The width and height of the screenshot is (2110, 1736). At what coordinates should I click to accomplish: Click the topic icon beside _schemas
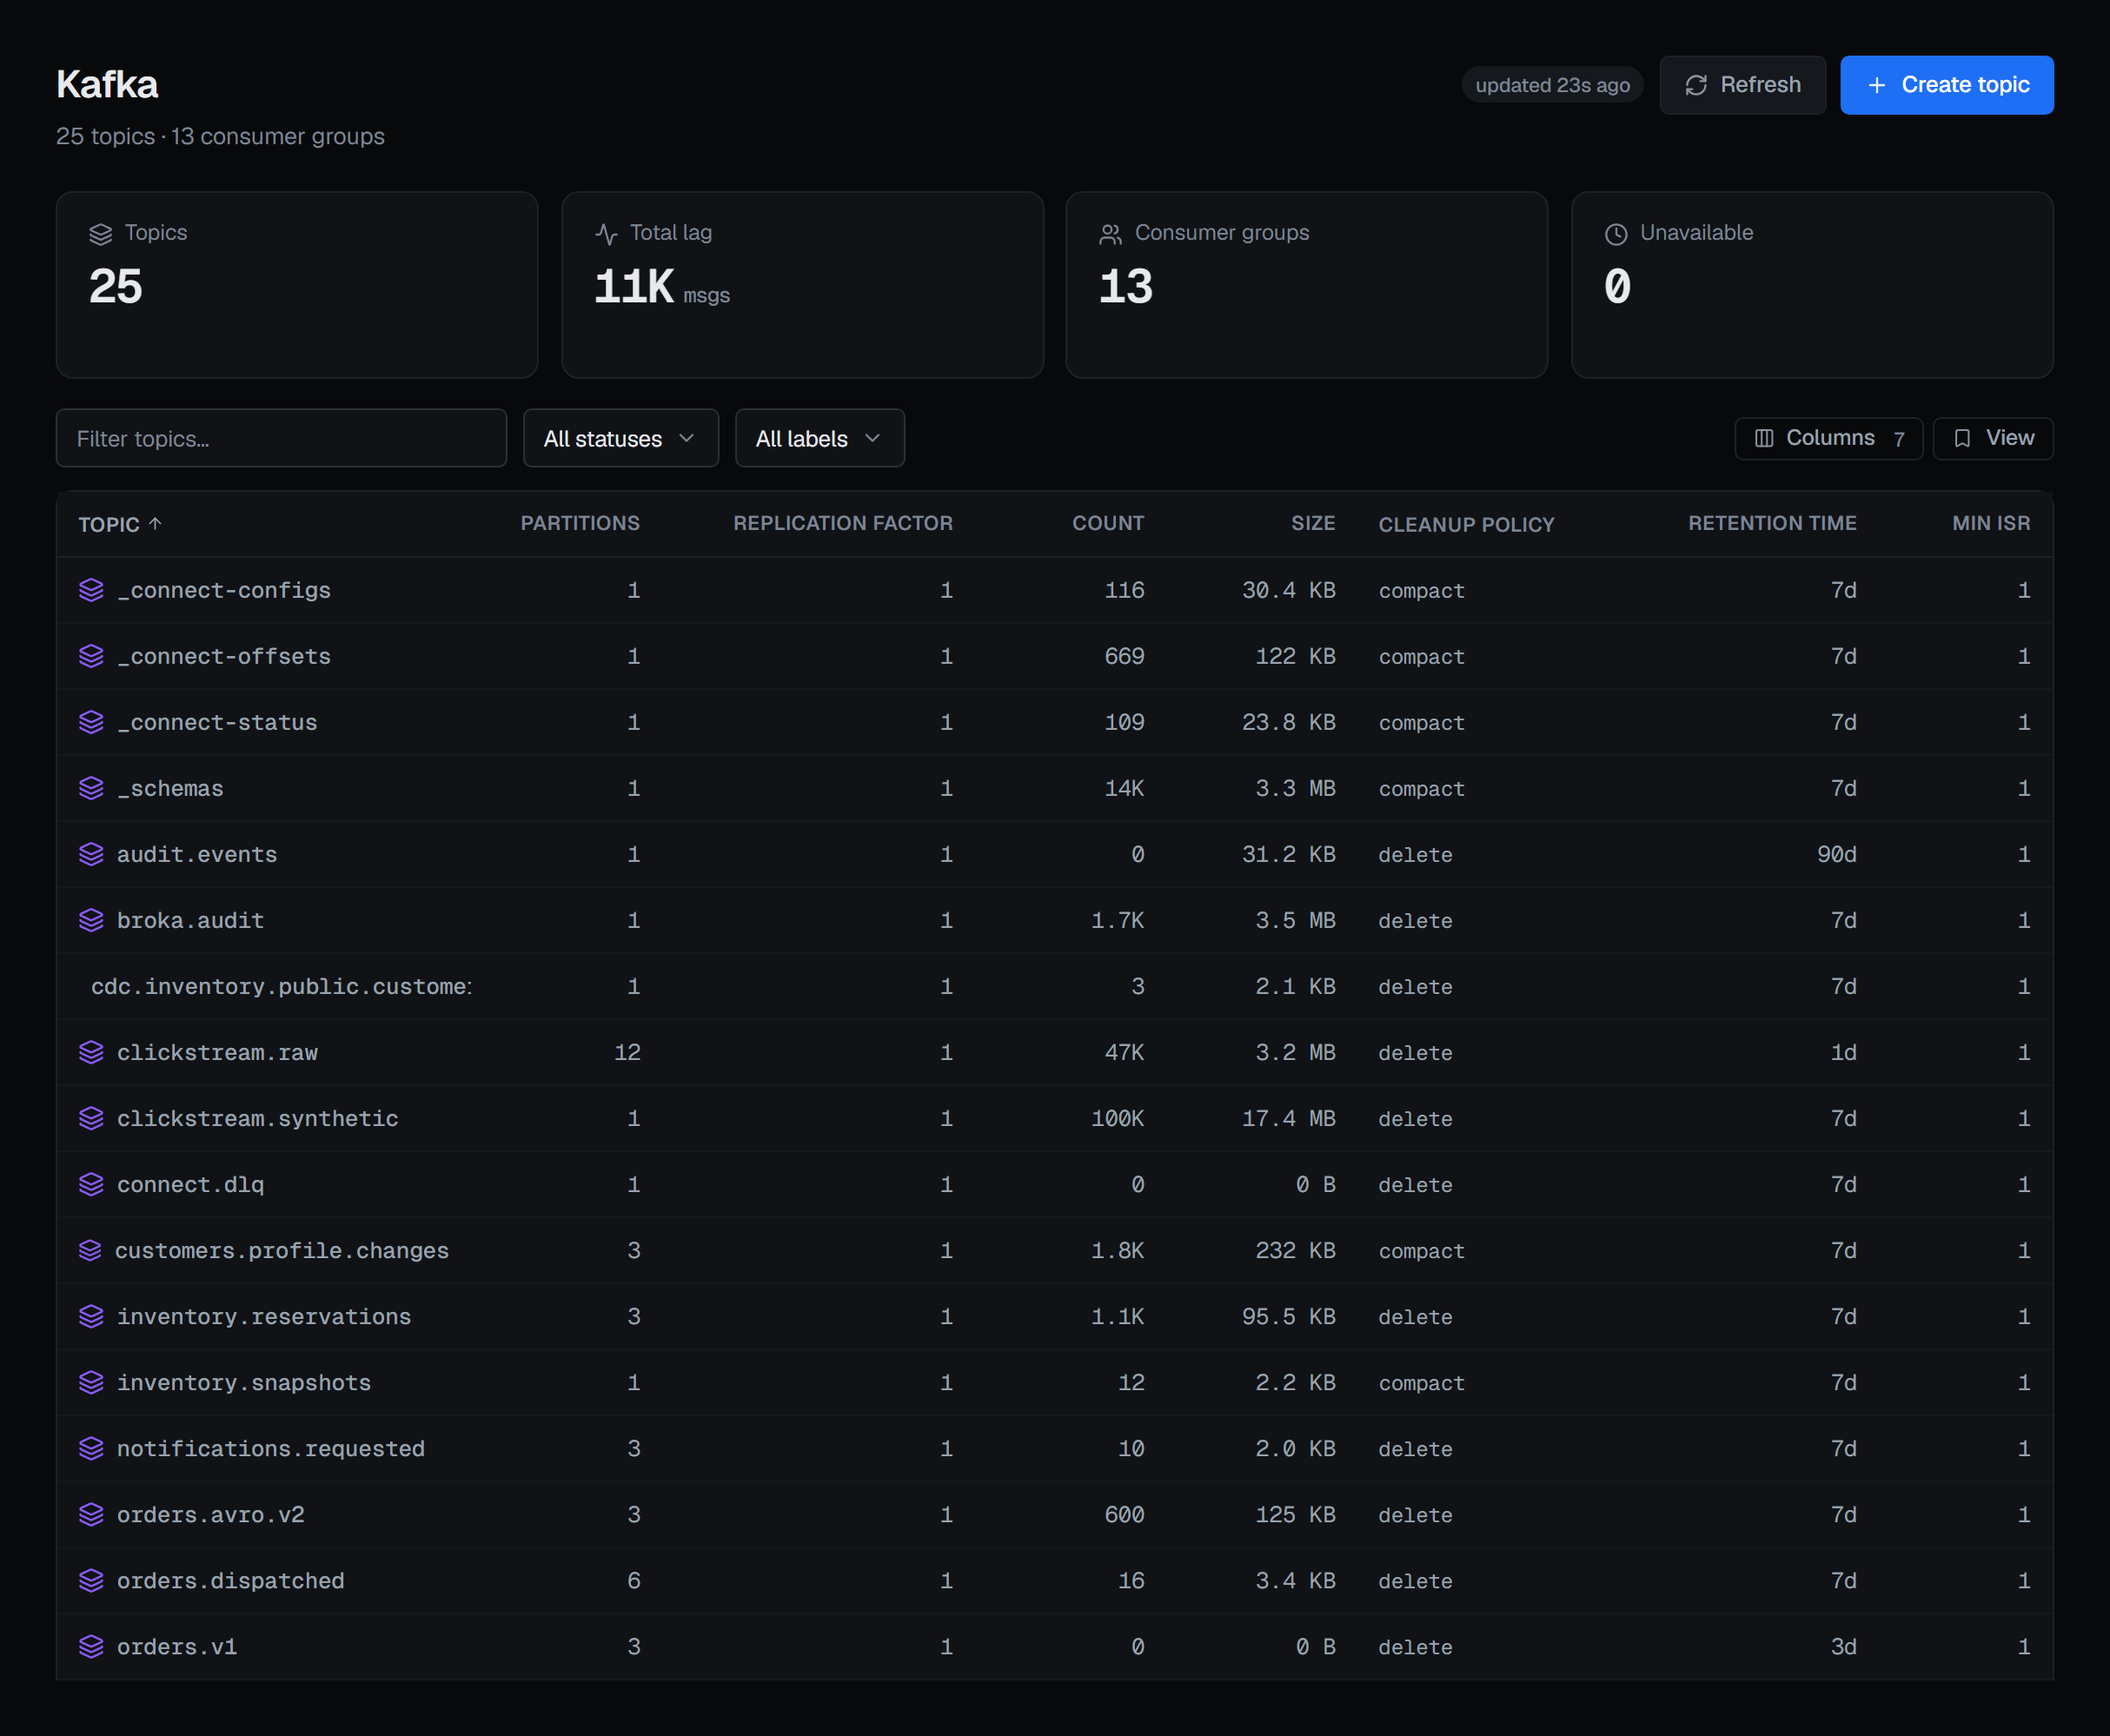[x=91, y=788]
